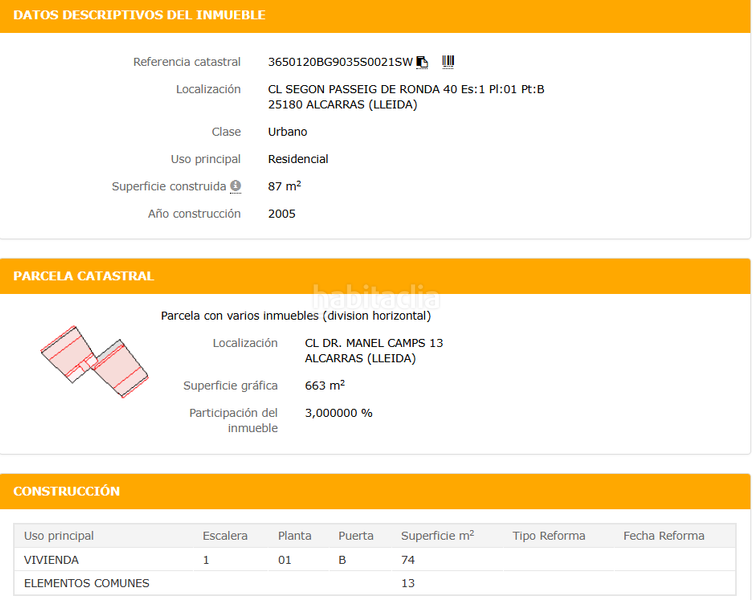Click the Fecha Reforma column header
Image resolution: width=753 pixels, height=600 pixels.
pos(663,536)
